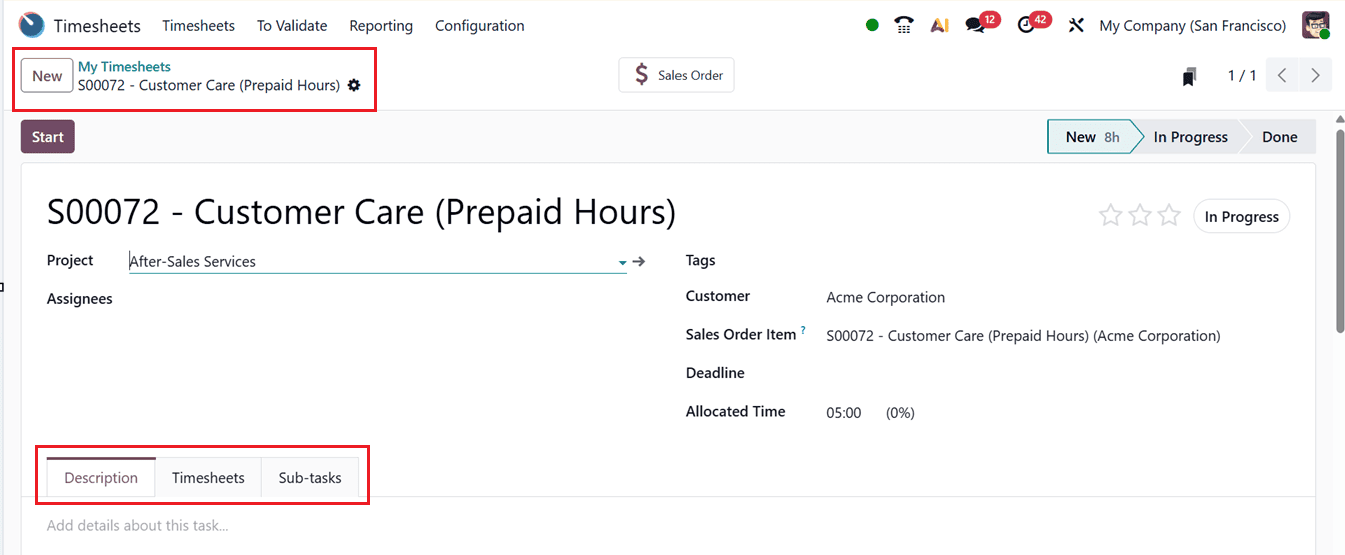Click the Sales Order Item field value
1345x555 pixels.
(x=1023, y=336)
